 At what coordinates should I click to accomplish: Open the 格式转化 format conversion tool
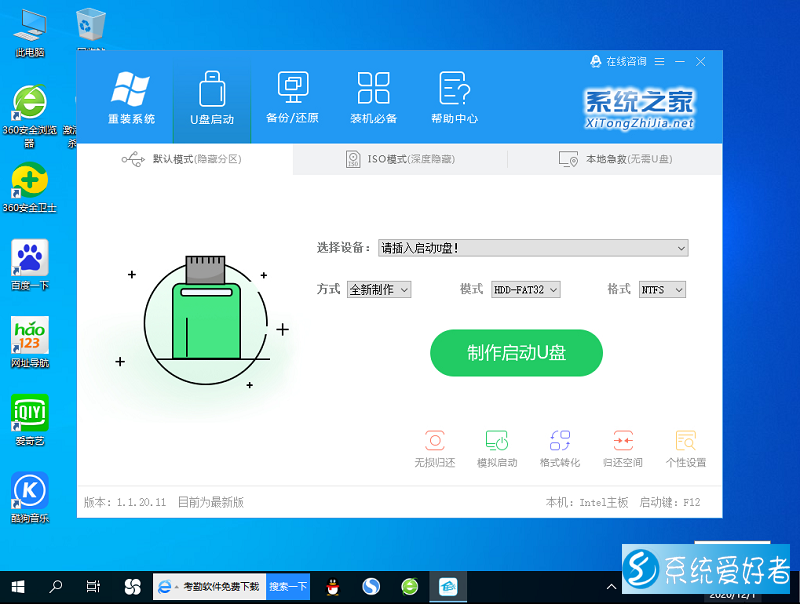pos(560,448)
